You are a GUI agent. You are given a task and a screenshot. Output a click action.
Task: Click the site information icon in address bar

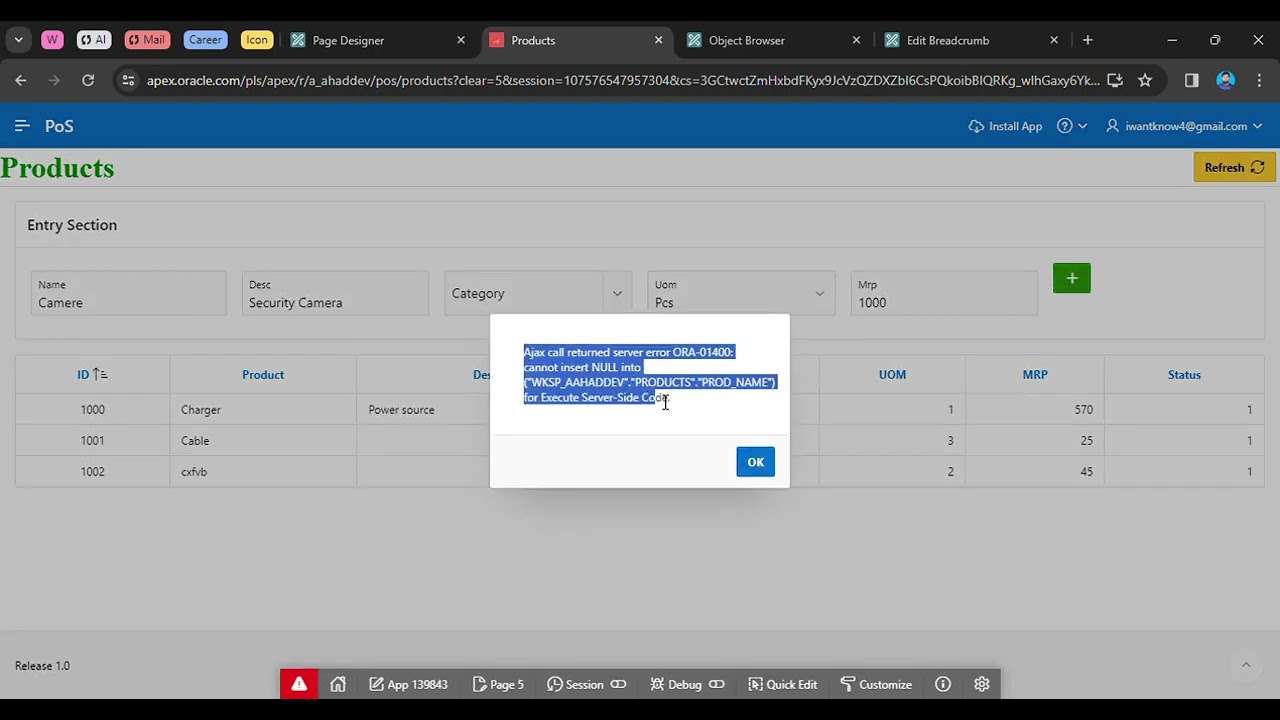(x=128, y=80)
